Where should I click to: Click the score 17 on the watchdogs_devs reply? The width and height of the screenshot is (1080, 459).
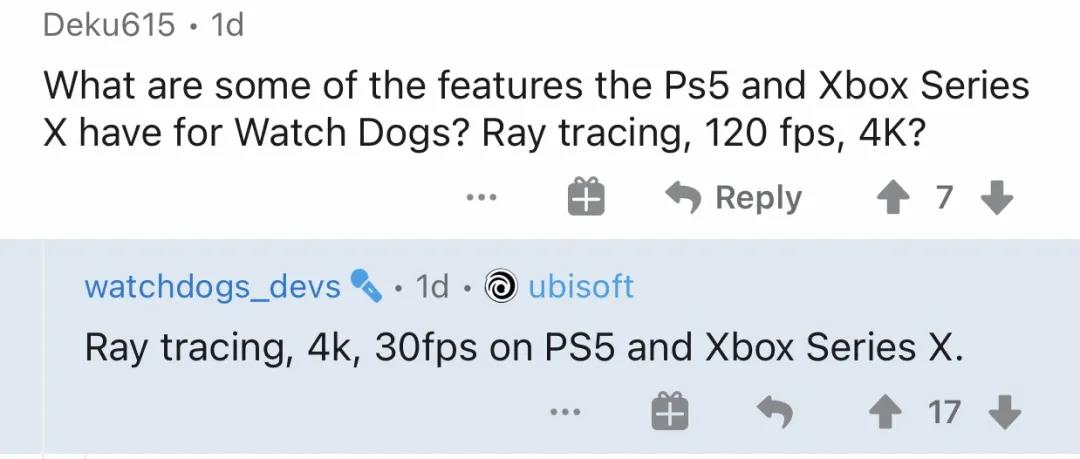click(x=944, y=411)
